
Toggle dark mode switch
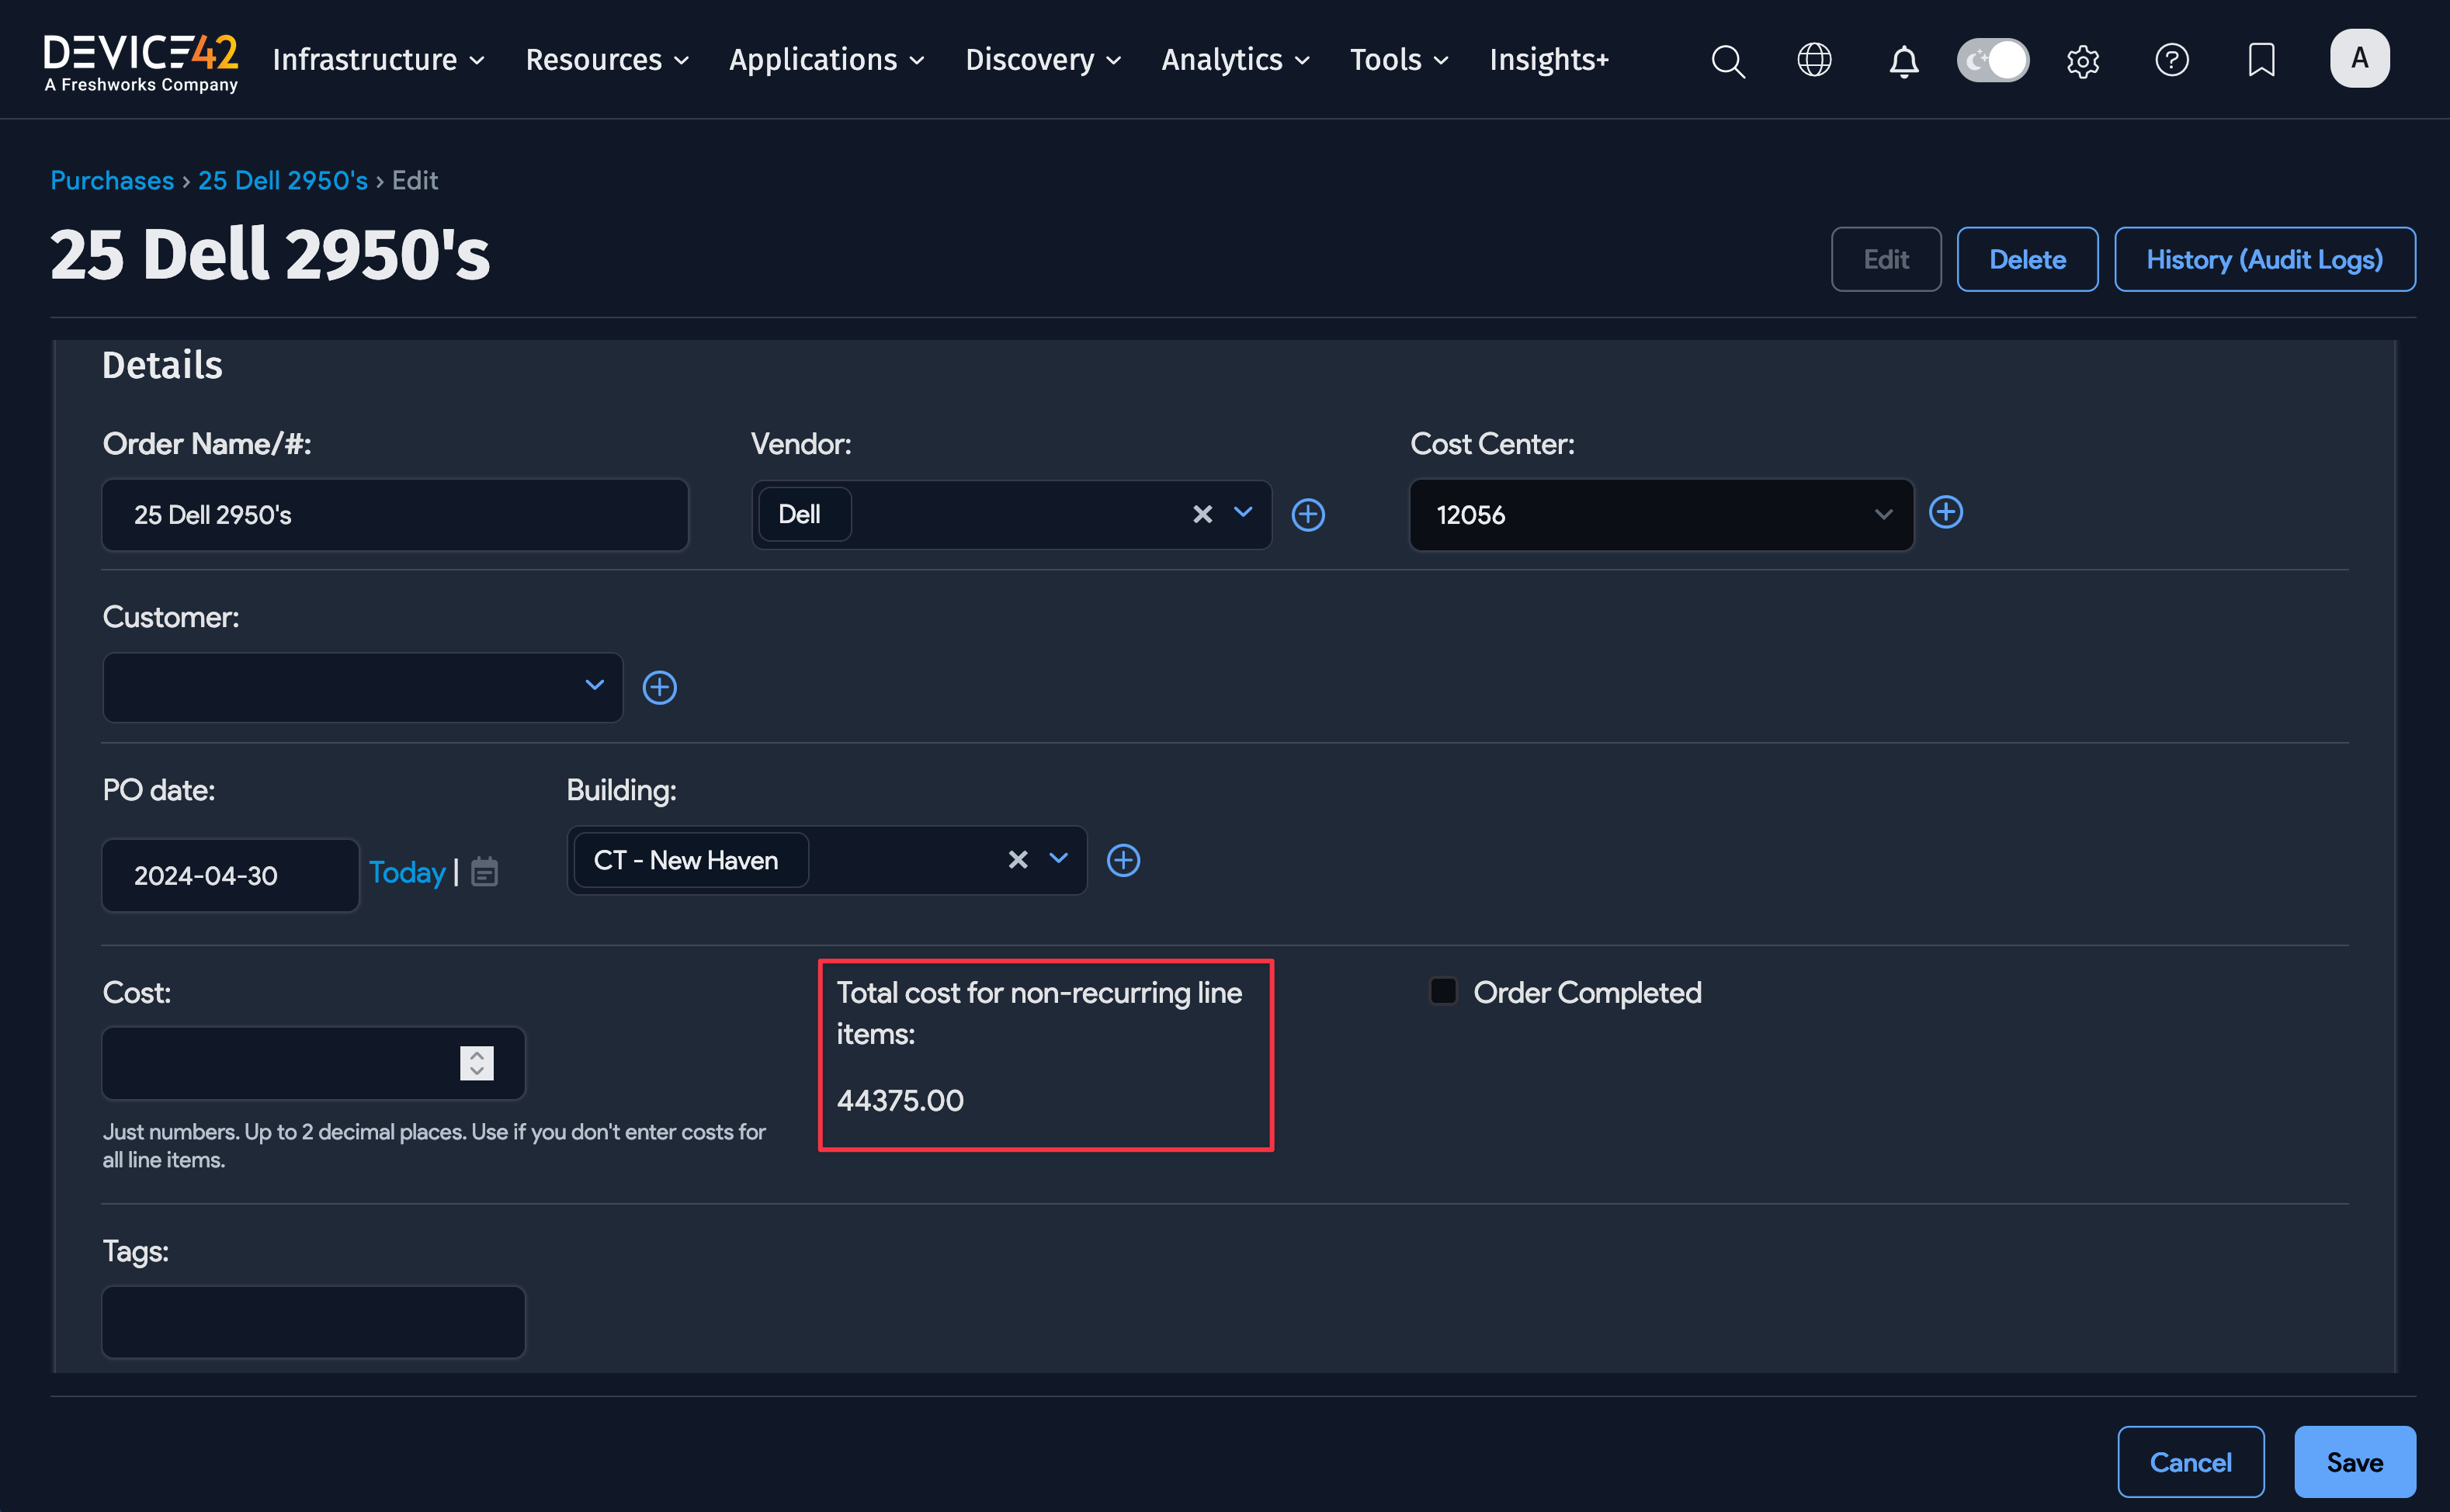[x=1992, y=60]
